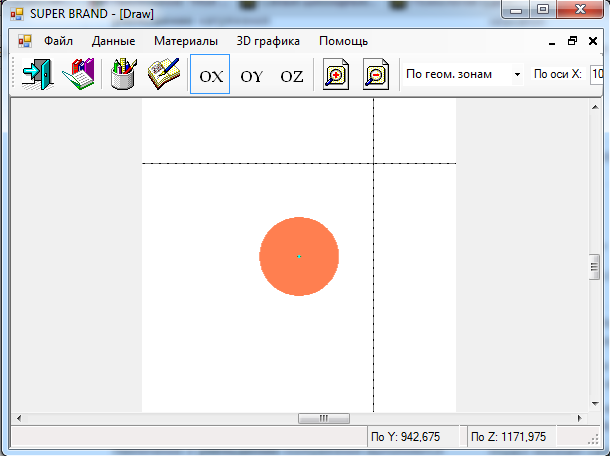Select the OX axis view button
The image size is (610, 456).
(x=210, y=74)
